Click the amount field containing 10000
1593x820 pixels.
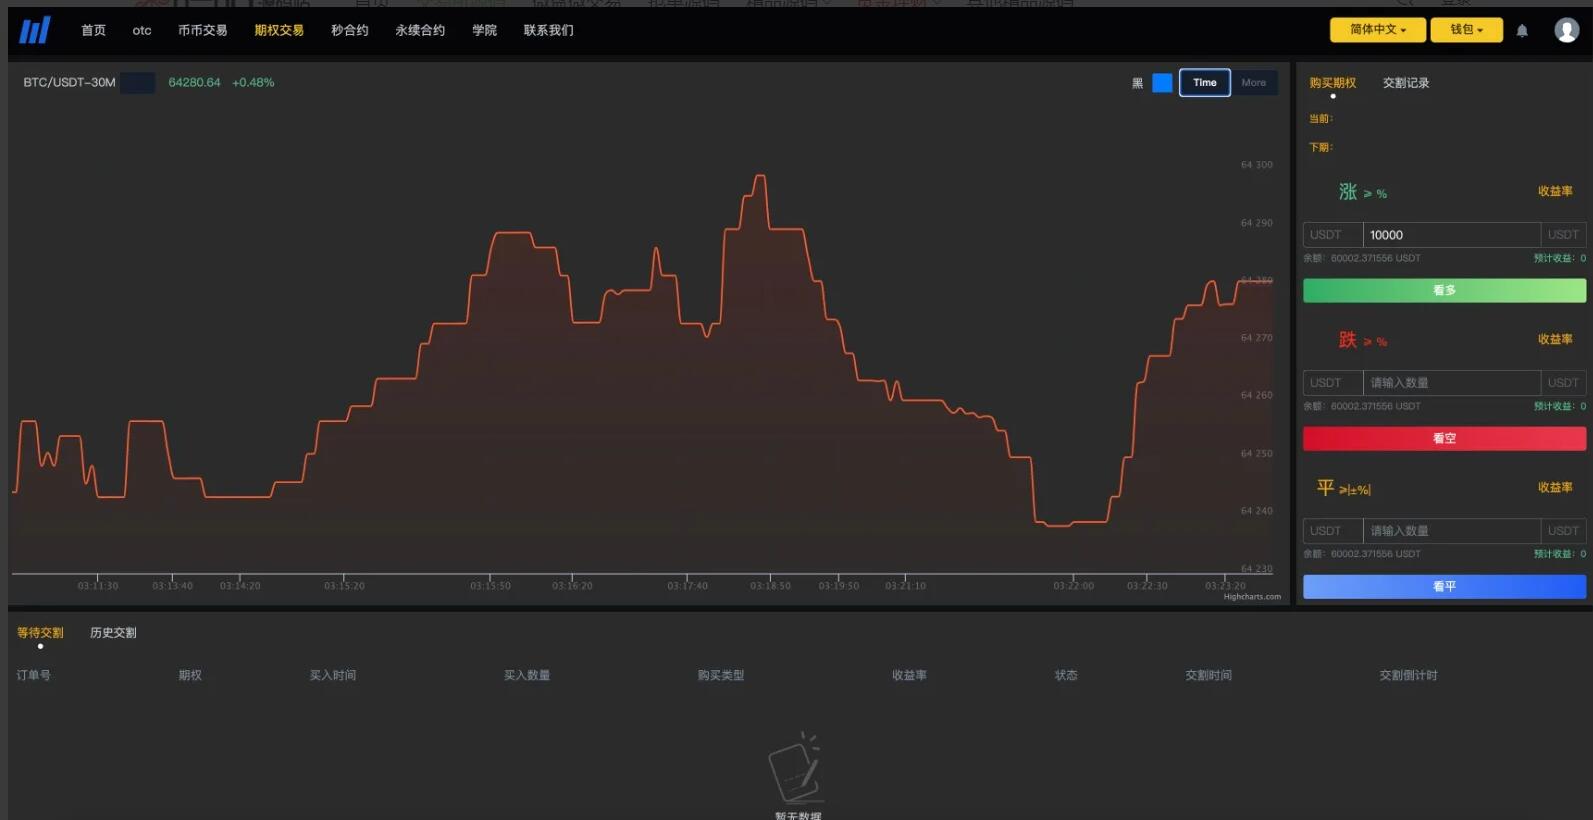(x=1450, y=235)
